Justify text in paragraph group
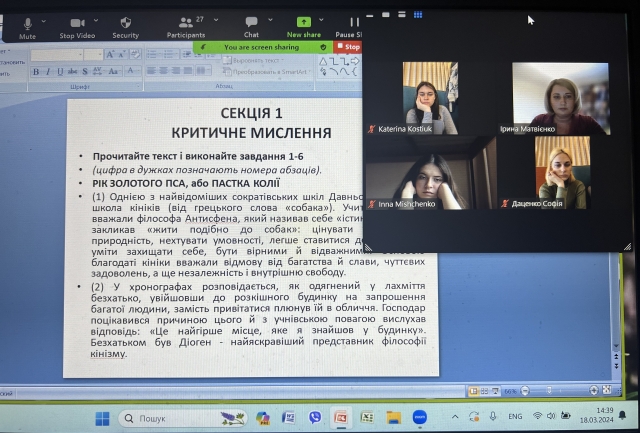This screenshot has width=640, height=433. [x=188, y=71]
